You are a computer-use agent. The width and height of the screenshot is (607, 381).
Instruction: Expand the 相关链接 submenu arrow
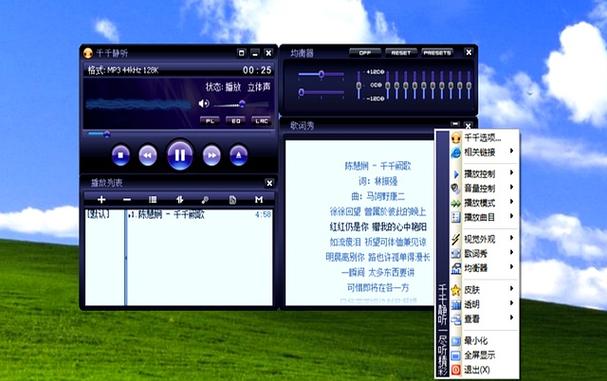(x=512, y=151)
